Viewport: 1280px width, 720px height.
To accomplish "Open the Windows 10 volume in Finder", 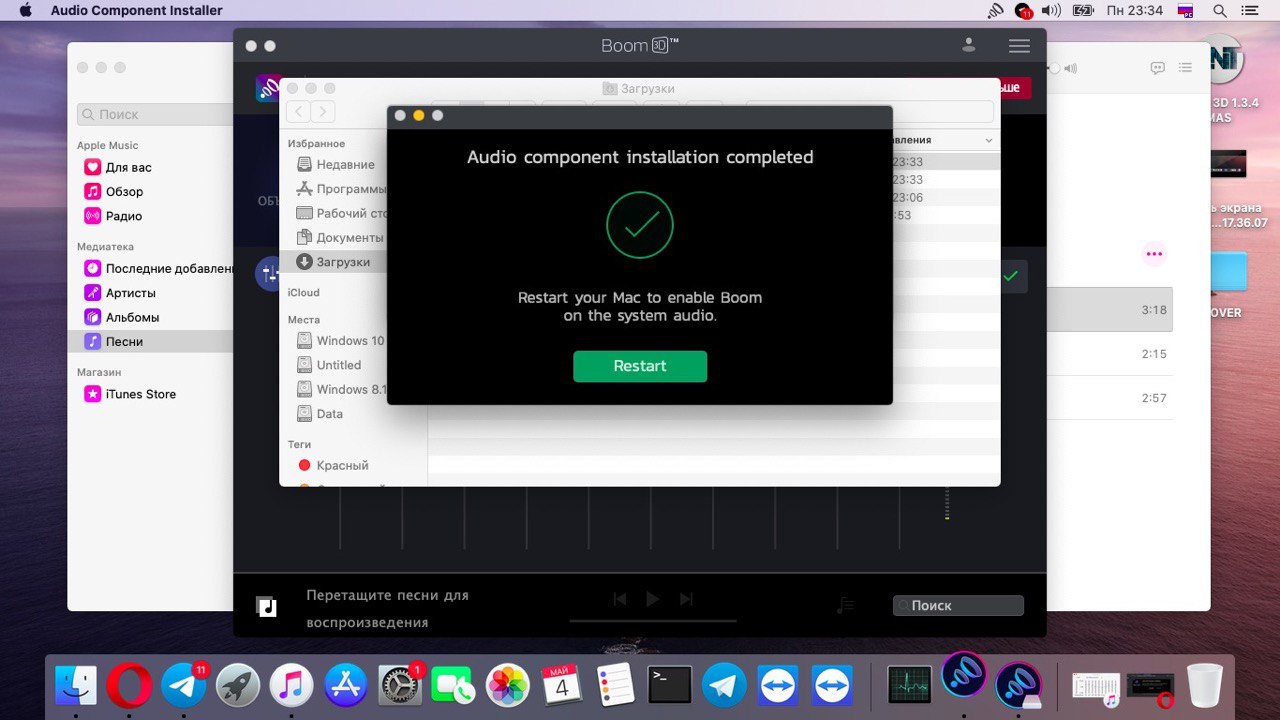I will [x=341, y=341].
